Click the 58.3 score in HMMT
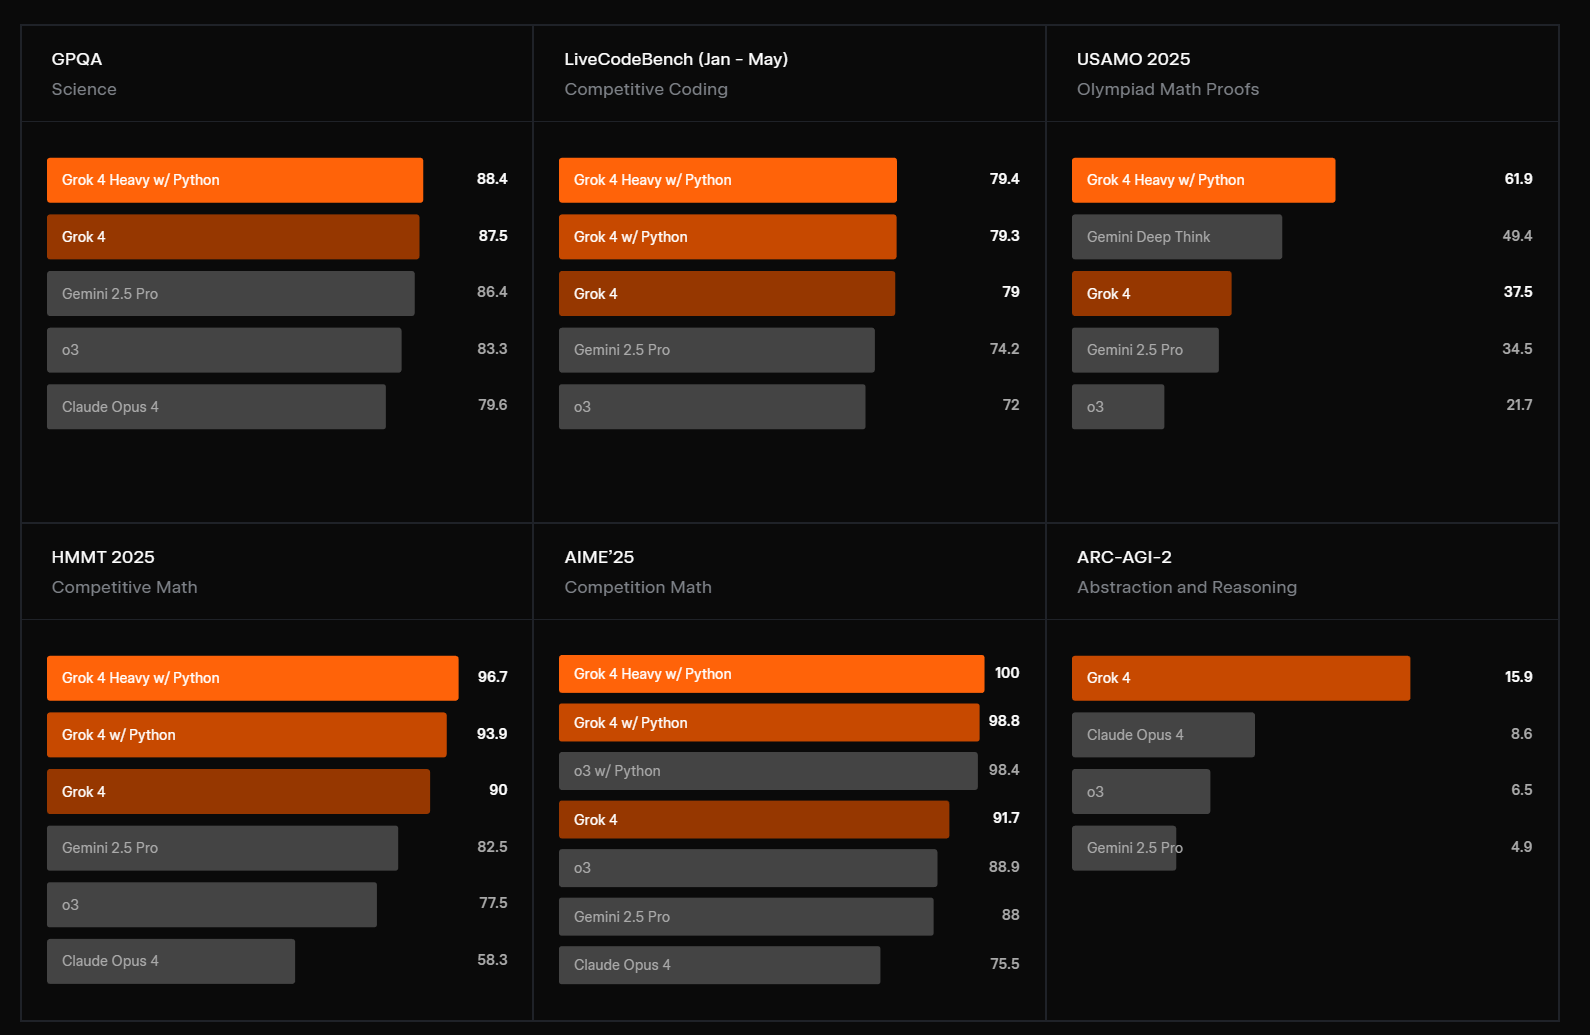 coord(492,960)
